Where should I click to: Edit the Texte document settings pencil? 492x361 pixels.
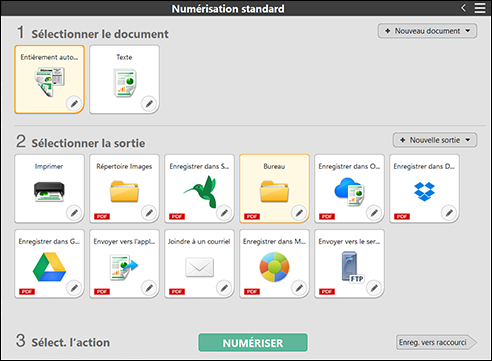point(149,104)
